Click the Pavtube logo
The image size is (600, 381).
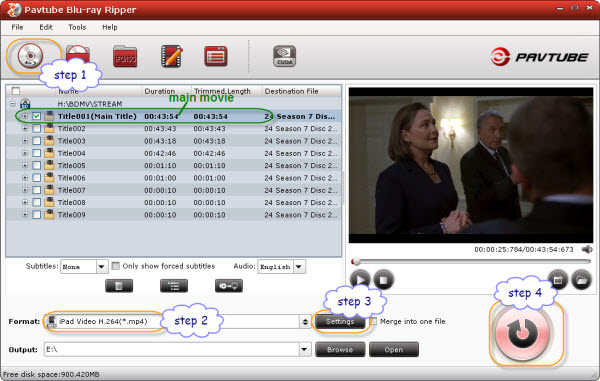[540, 57]
